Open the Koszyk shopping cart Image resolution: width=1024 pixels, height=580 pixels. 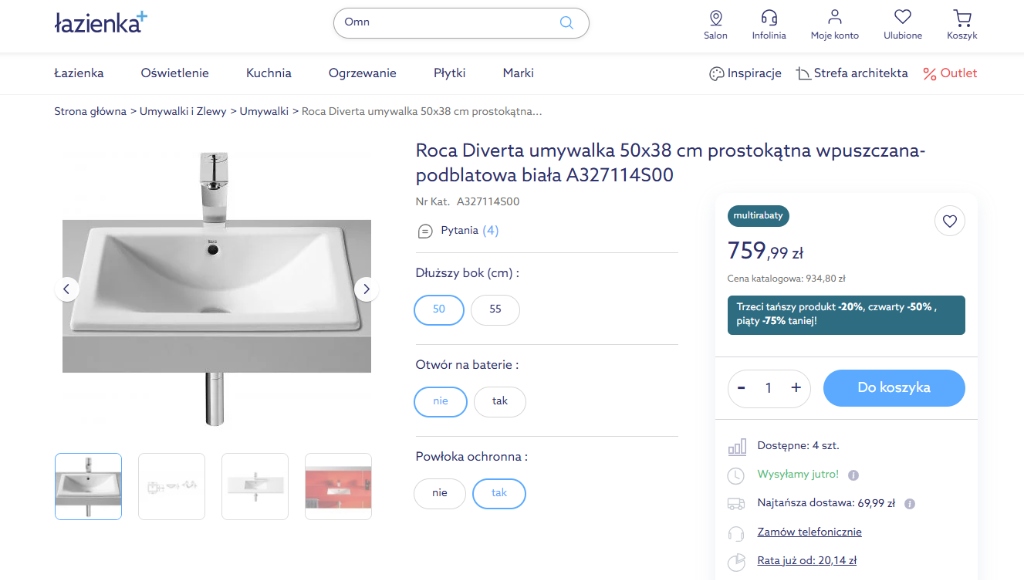(x=962, y=18)
